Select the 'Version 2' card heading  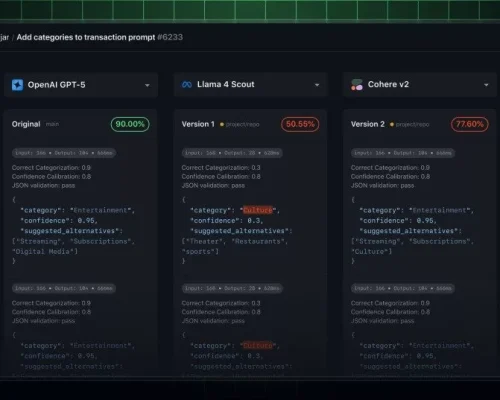tap(368, 124)
